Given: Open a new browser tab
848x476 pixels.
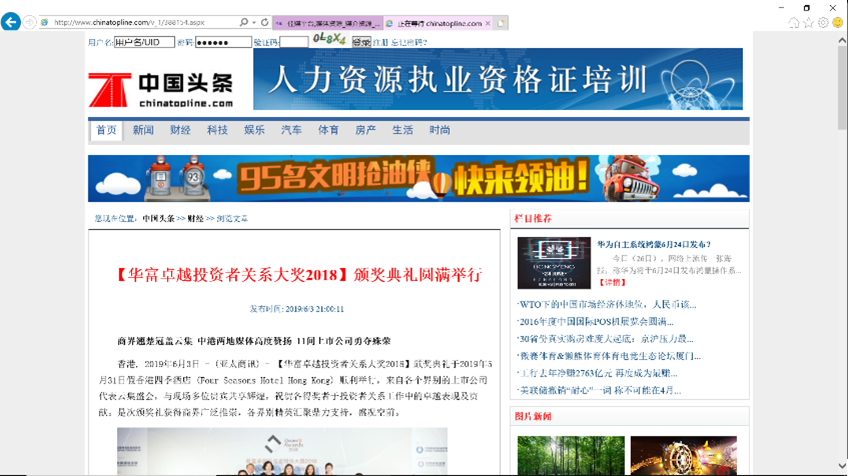Looking at the screenshot, I should (501, 23).
